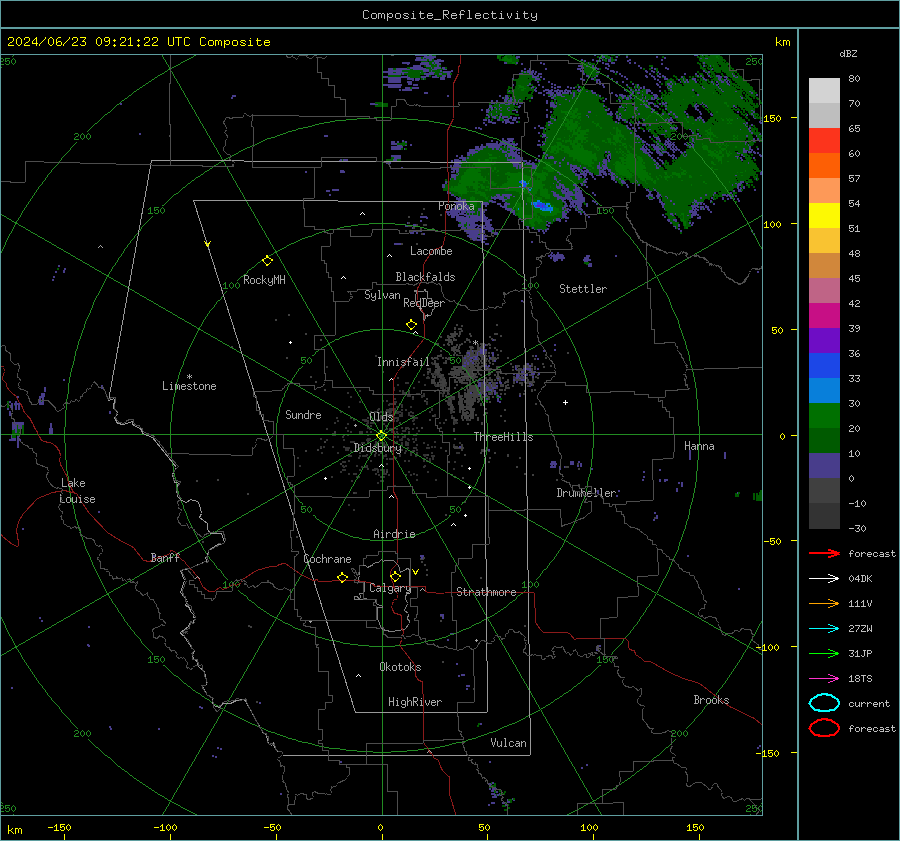900x841 pixels.
Task: Click the Stettler city label
Action: (x=583, y=289)
